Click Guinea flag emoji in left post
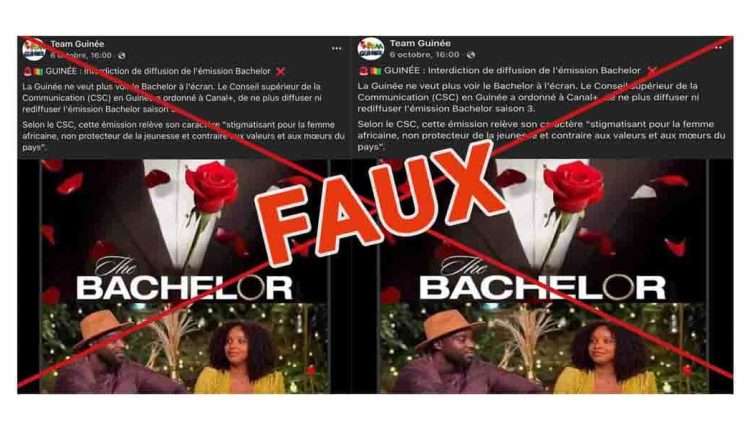Screen dimensions: 750x430 point(38,71)
